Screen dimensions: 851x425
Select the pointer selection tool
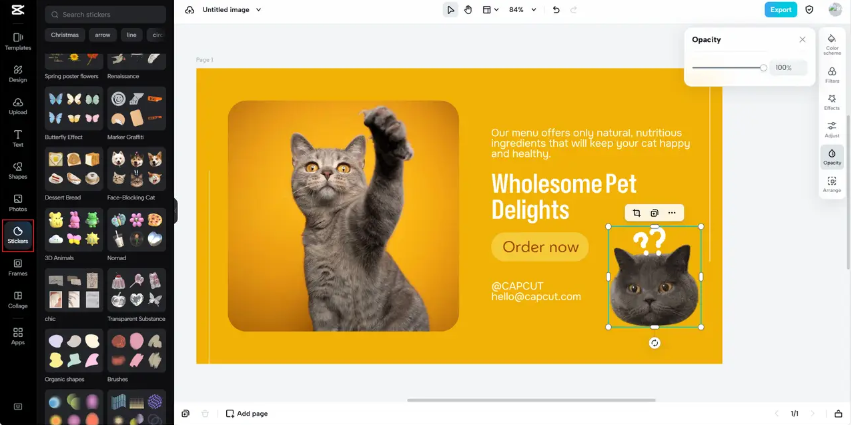pos(450,10)
